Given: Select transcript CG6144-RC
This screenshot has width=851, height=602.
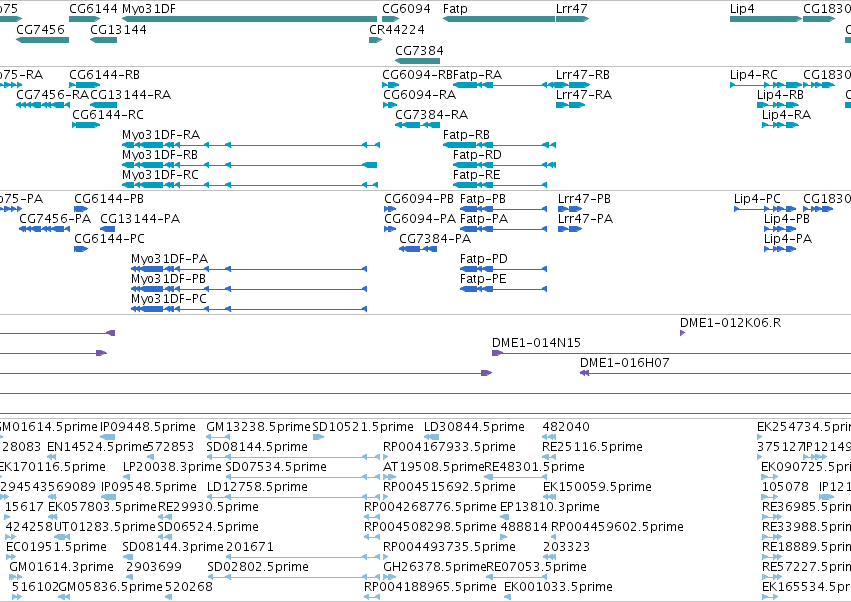Looking at the screenshot, I should (x=86, y=125).
